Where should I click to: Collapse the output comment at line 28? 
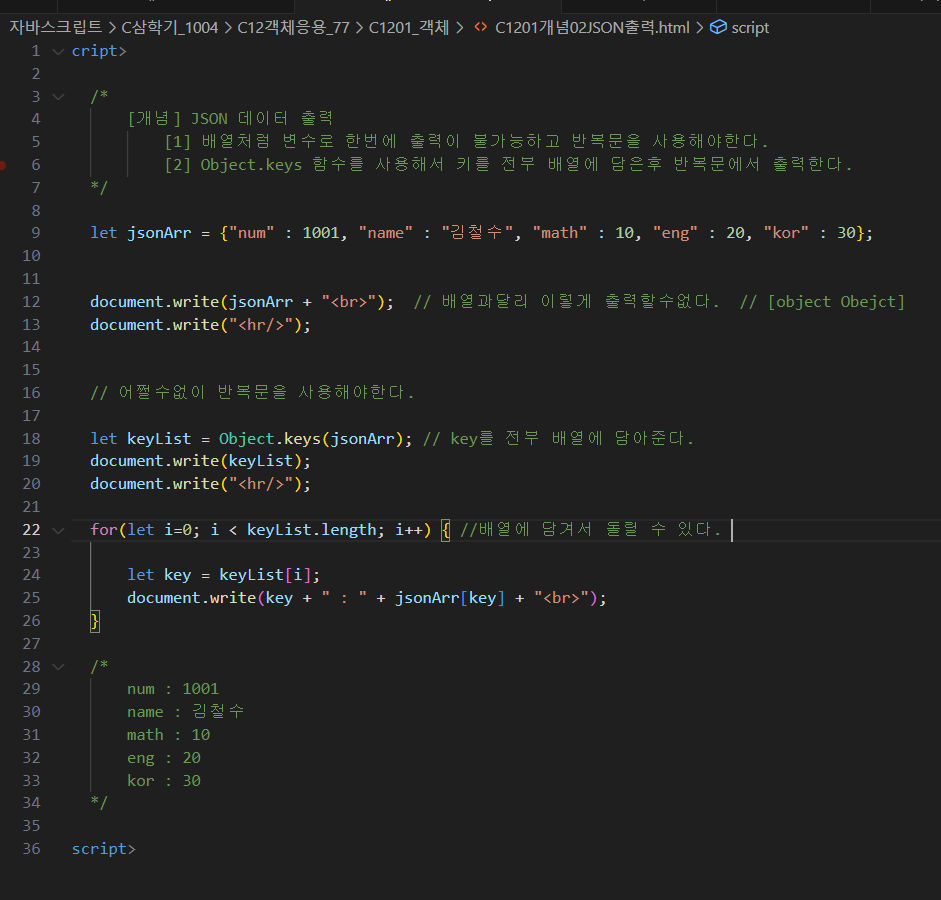pos(58,667)
